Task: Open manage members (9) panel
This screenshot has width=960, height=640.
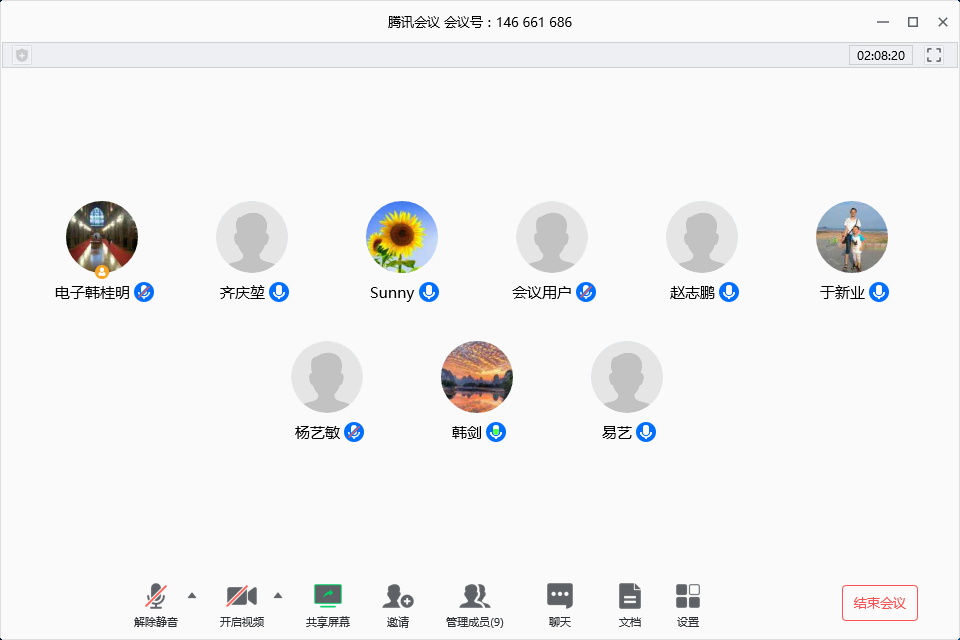Action: tap(475, 597)
